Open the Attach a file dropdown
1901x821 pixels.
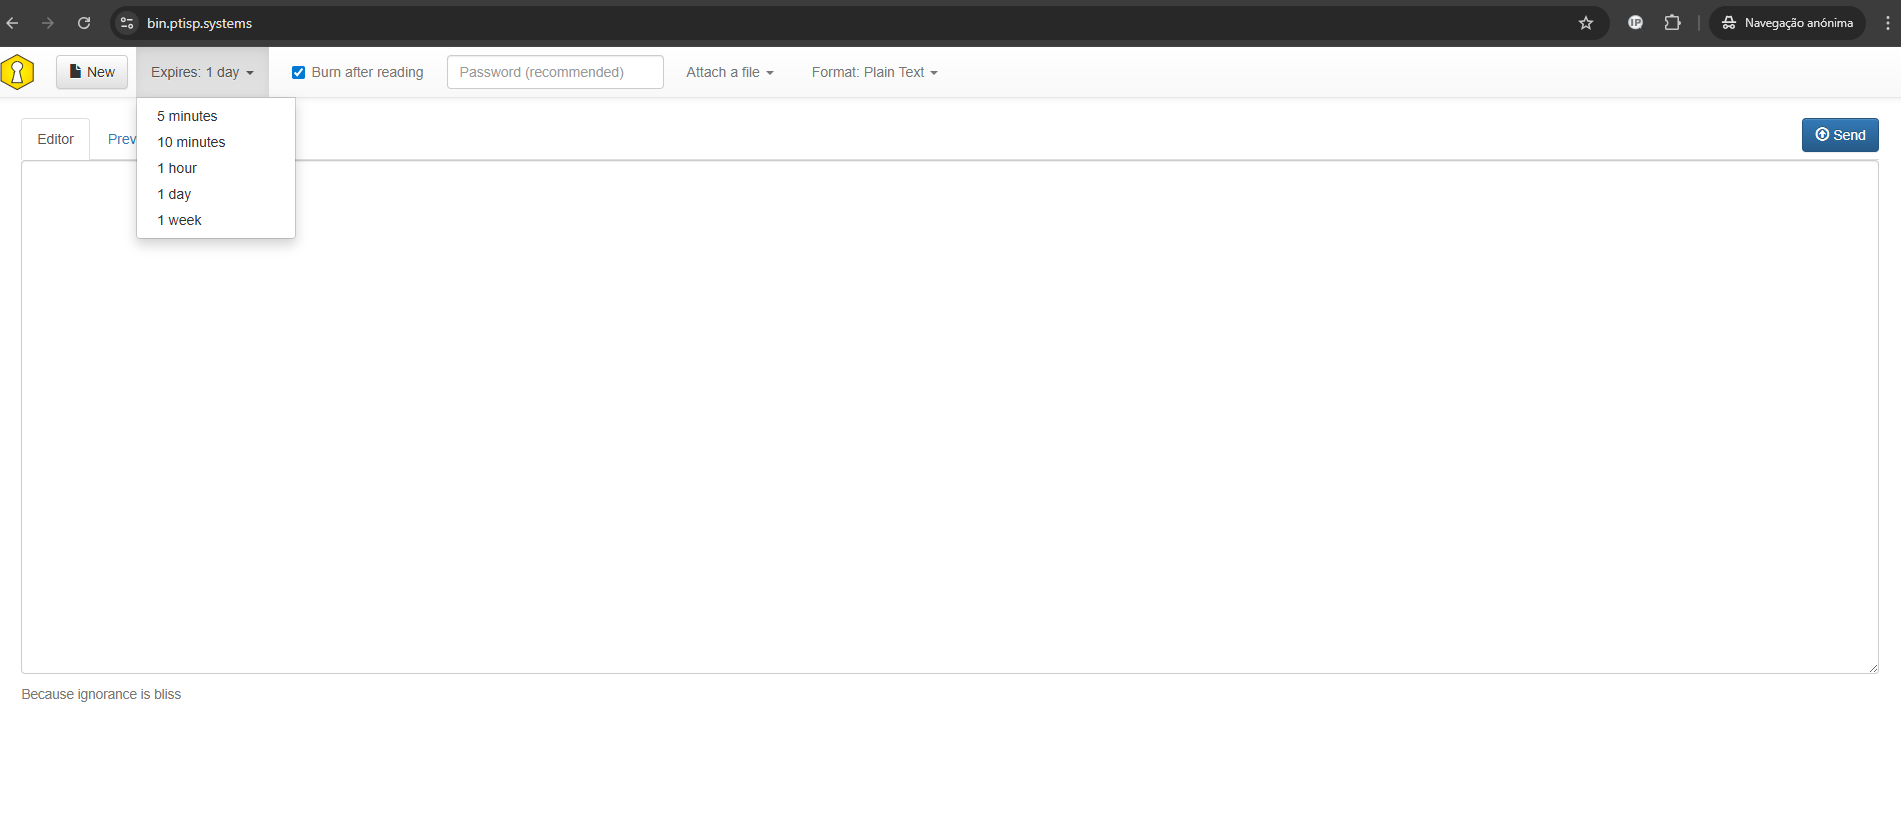tap(730, 72)
